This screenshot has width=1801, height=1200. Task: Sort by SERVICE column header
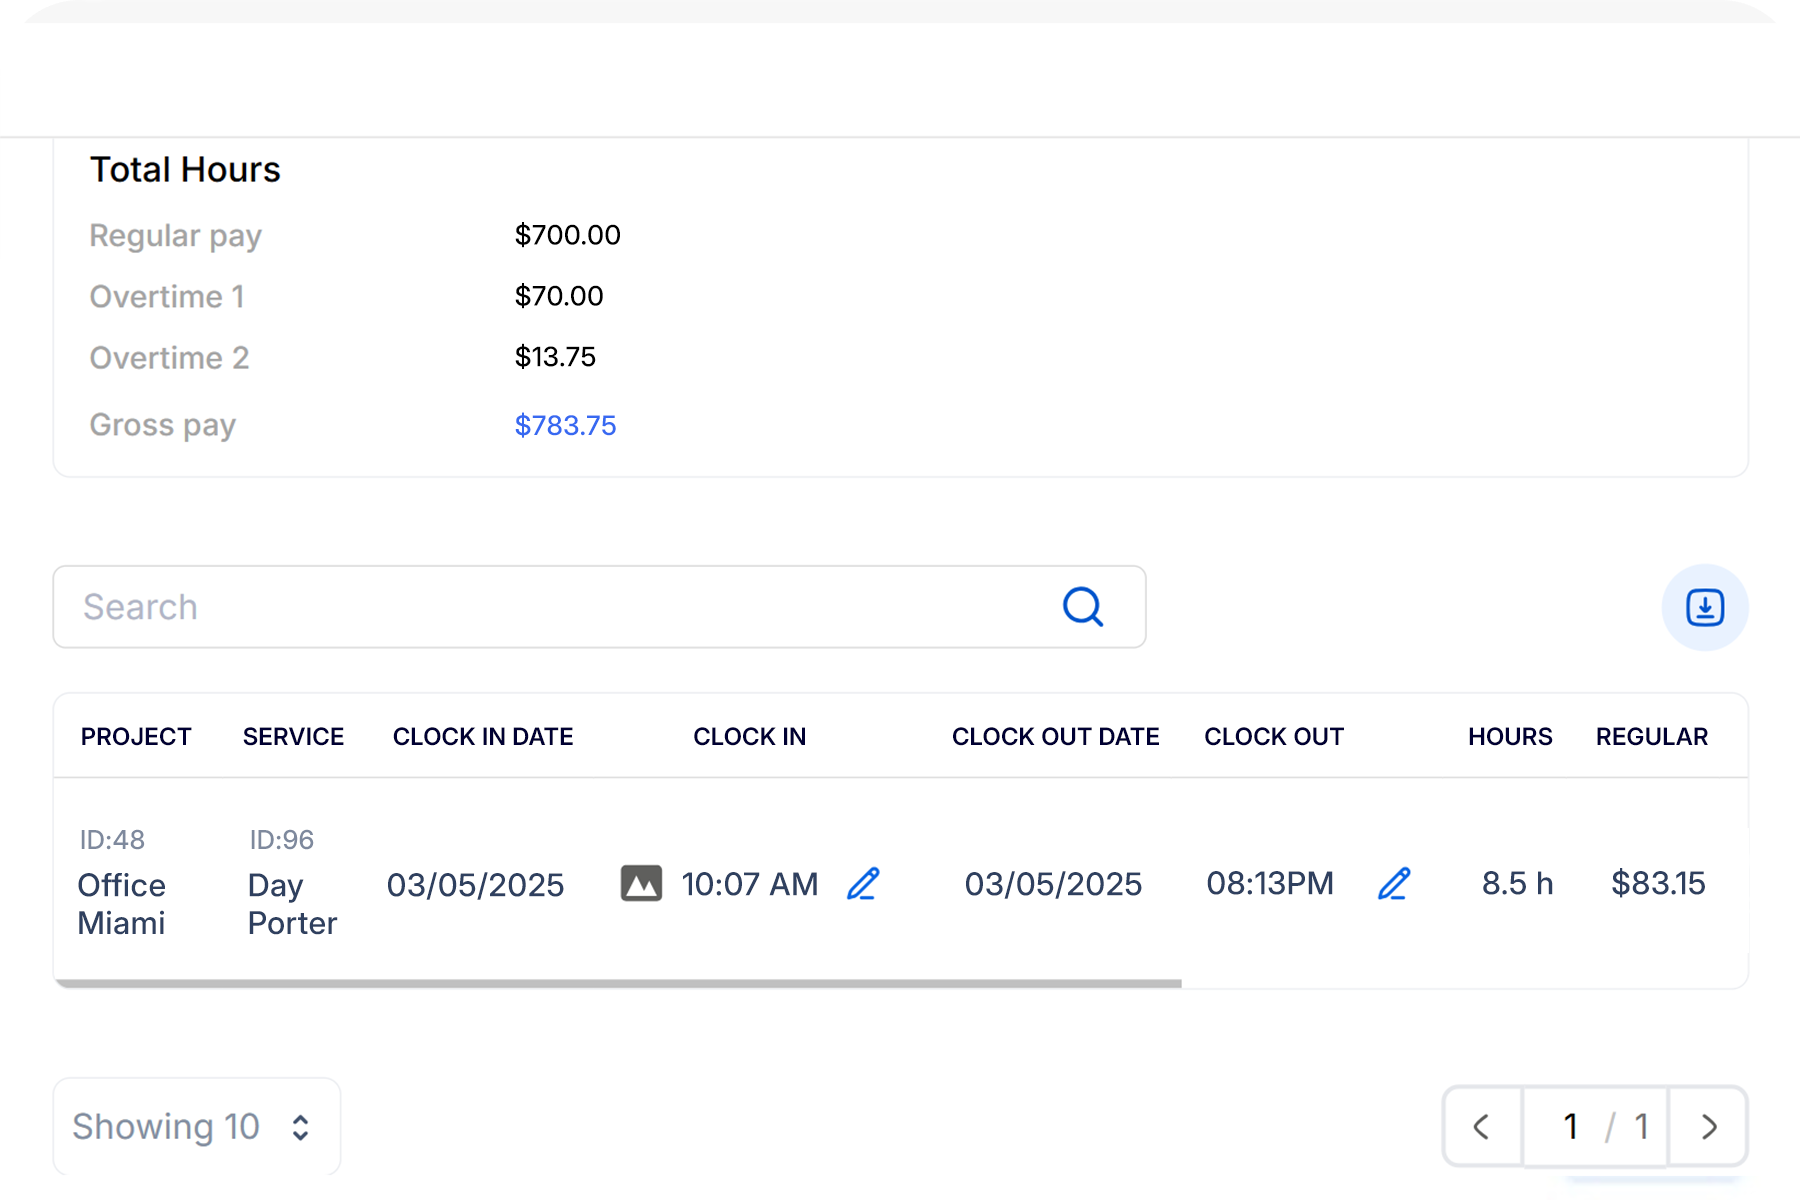293,737
